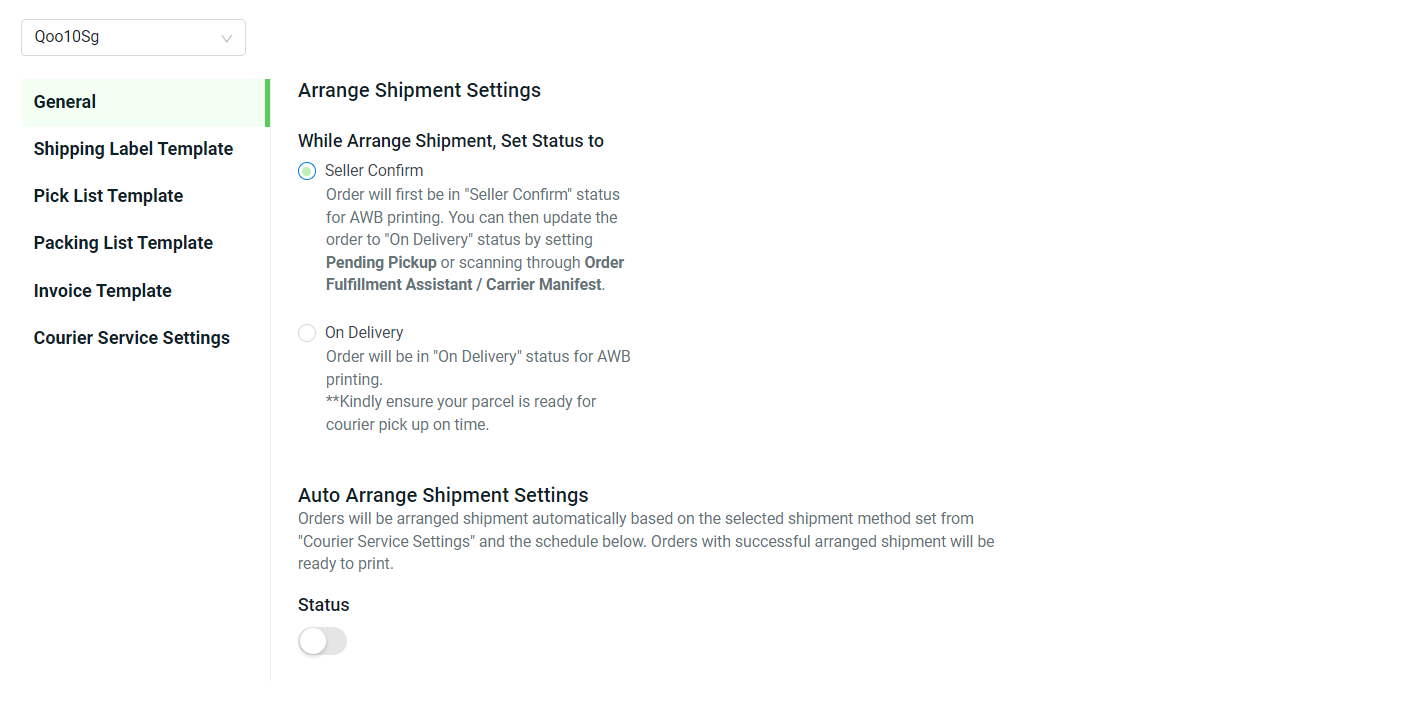Viewport: 1427px width, 701px height.
Task: Switch to Packing List Template
Action: 123,243
